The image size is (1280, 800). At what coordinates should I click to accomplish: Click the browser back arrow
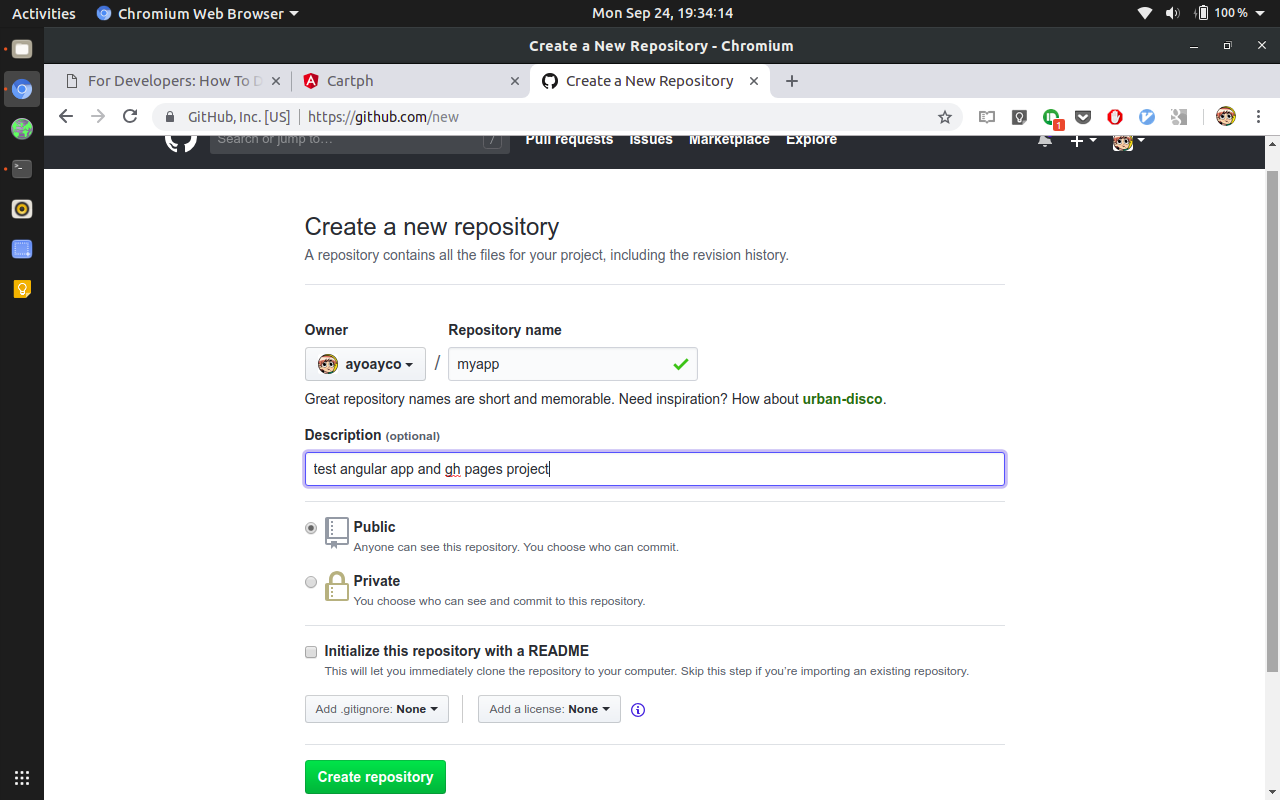click(66, 117)
